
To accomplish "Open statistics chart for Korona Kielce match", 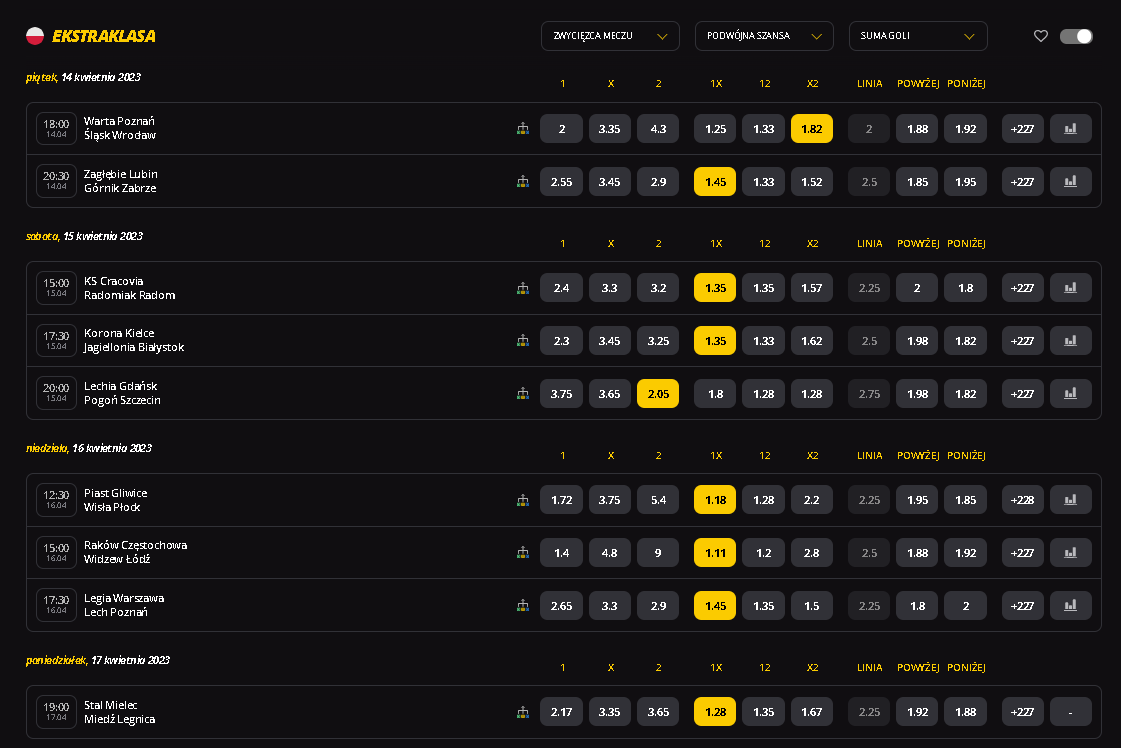I will 1070,340.
